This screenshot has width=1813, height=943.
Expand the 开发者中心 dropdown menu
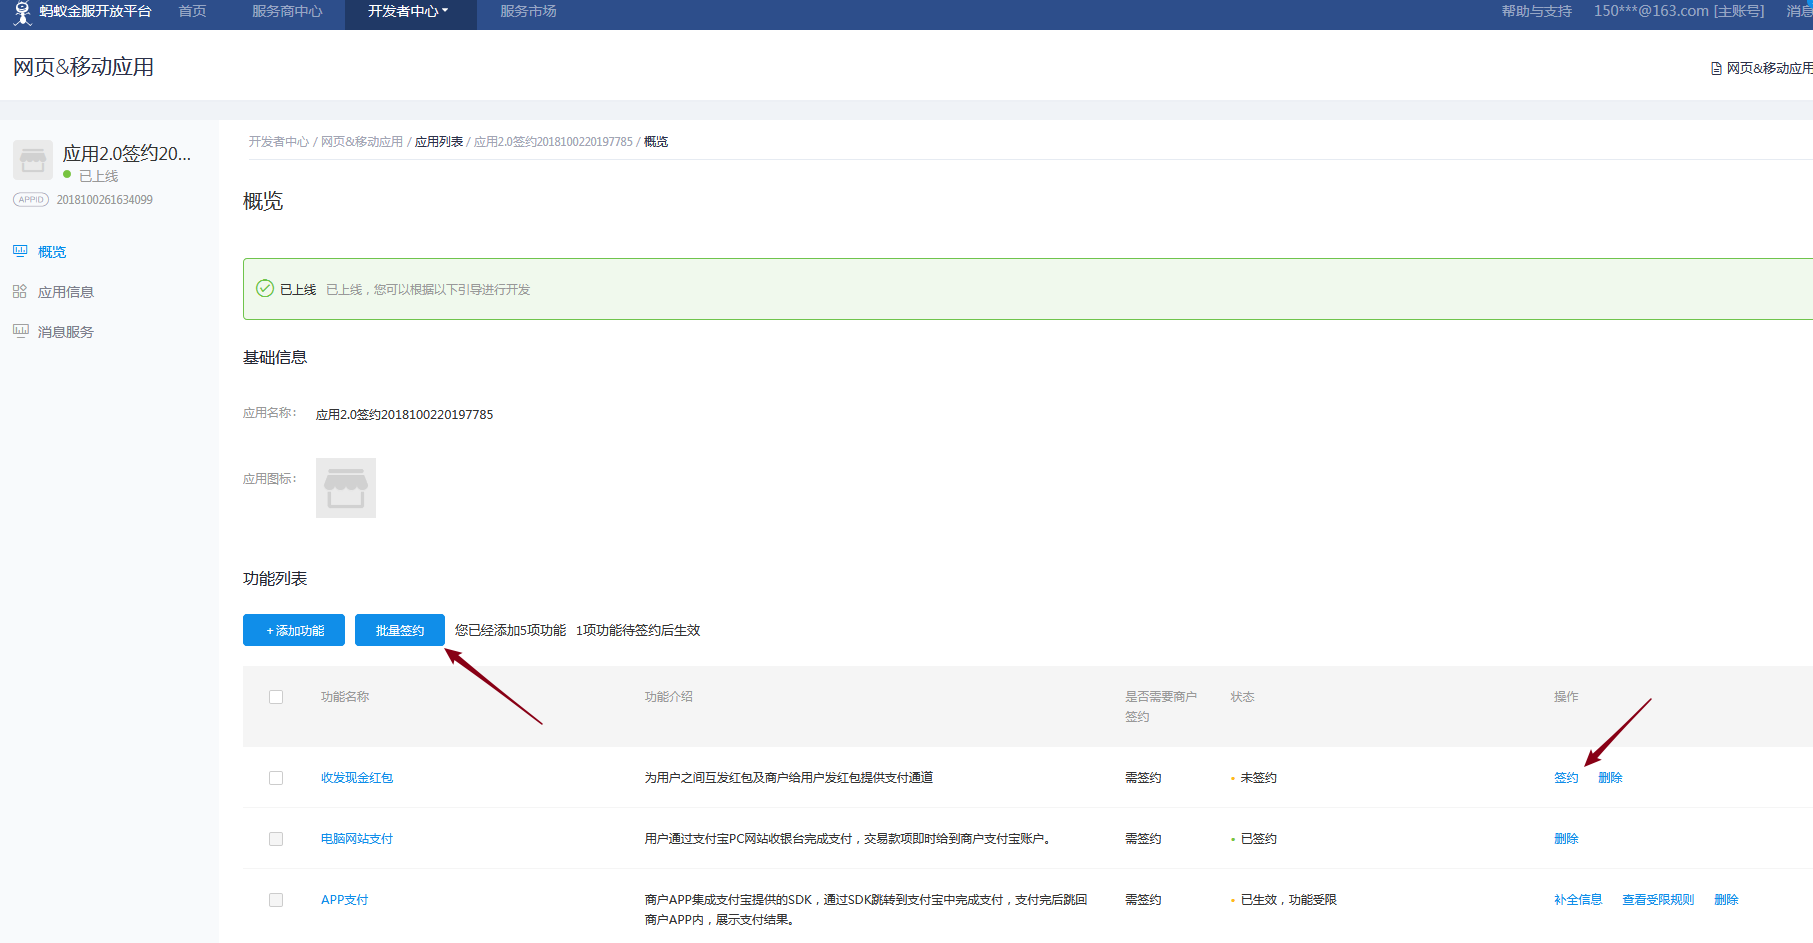(x=409, y=12)
